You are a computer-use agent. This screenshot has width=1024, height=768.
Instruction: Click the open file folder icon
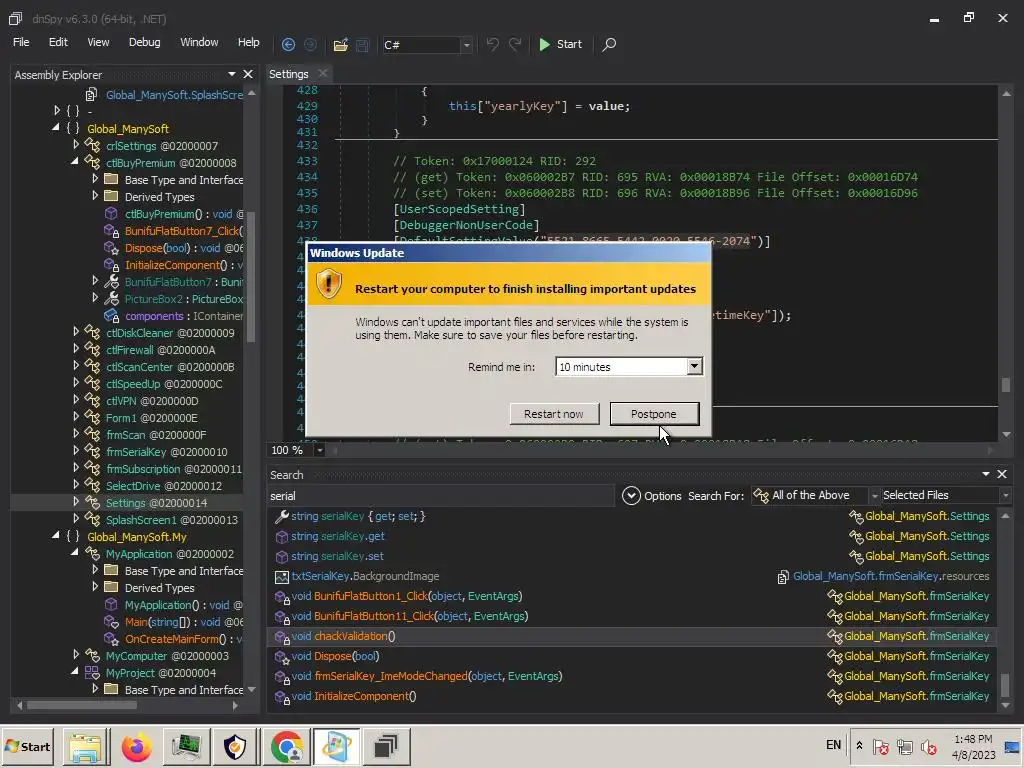(x=340, y=44)
